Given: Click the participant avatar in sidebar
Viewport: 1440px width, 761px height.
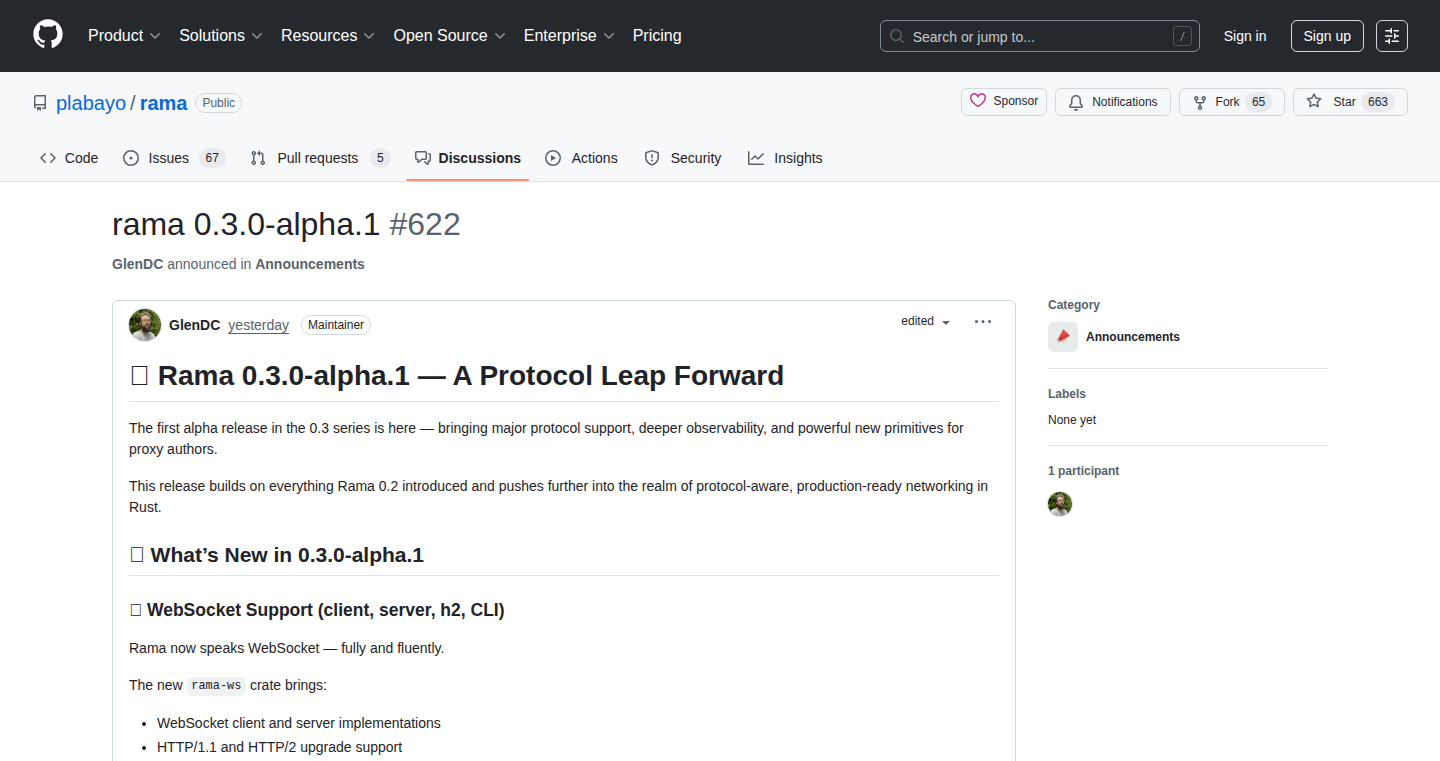Looking at the screenshot, I should [1060, 504].
